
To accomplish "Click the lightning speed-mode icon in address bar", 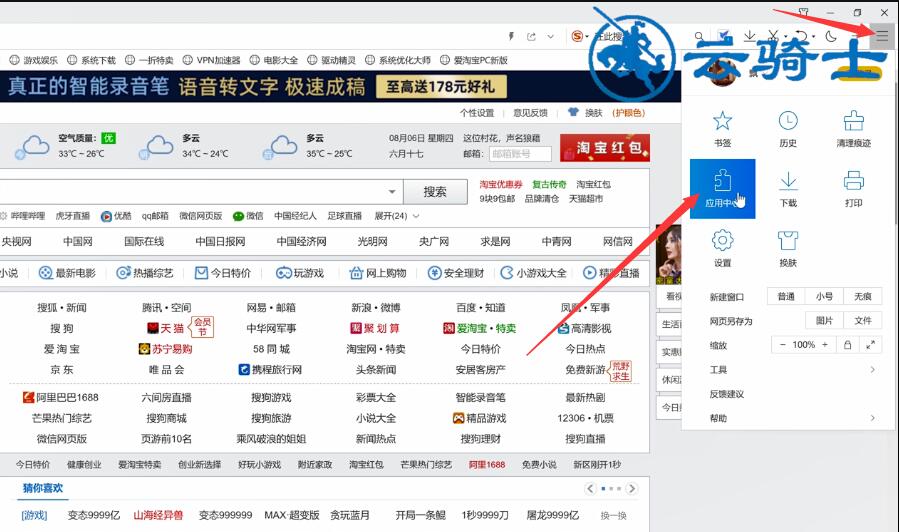I will (511, 36).
